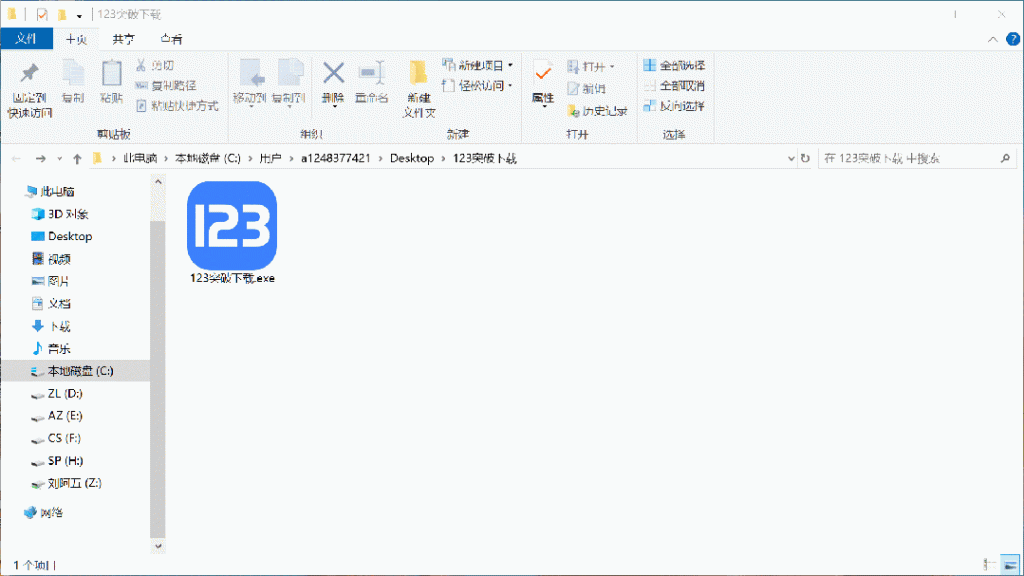Select This PC in the navigation pane

pyautogui.click(x=57, y=191)
